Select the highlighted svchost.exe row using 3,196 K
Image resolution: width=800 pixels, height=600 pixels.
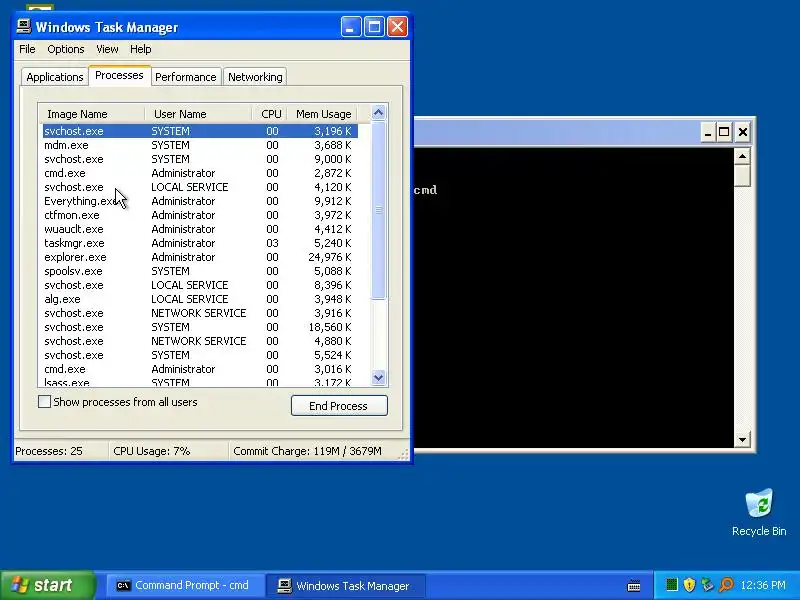(200, 131)
